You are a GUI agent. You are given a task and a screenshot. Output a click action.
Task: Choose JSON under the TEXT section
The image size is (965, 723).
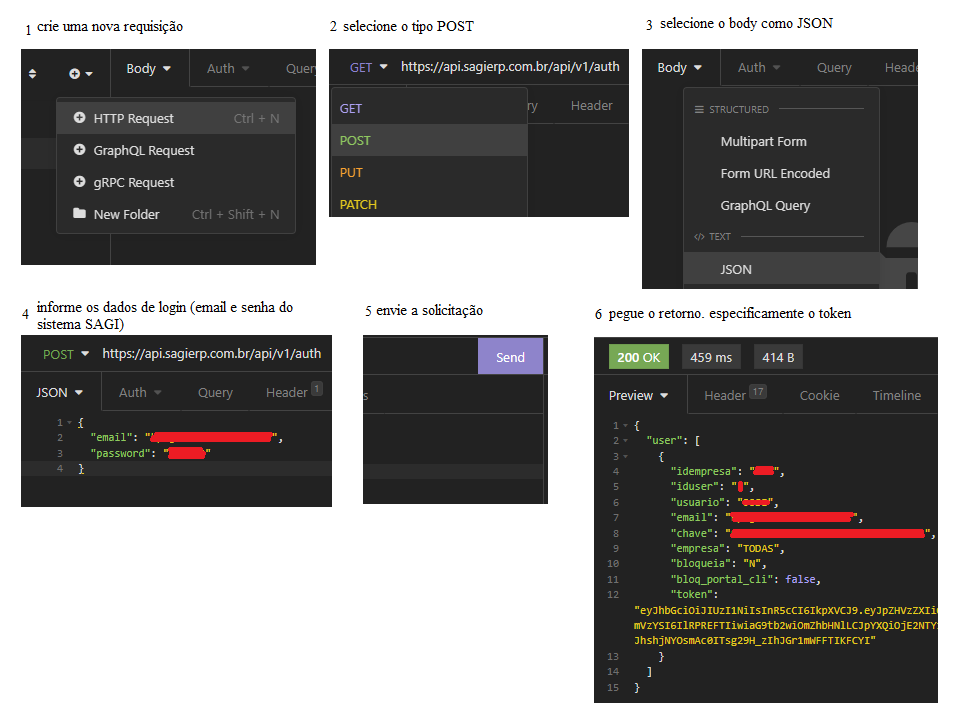point(782,270)
